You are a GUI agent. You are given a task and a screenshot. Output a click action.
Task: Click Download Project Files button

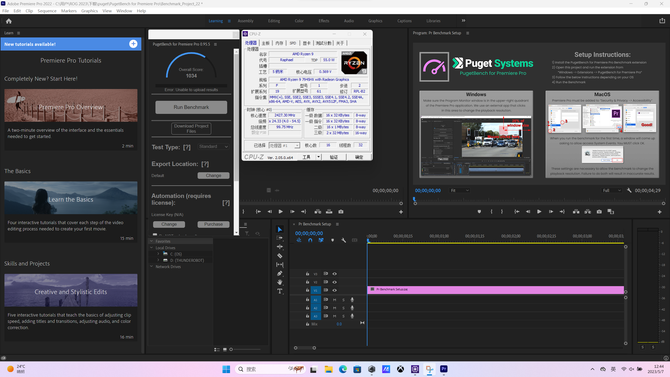pos(191,128)
